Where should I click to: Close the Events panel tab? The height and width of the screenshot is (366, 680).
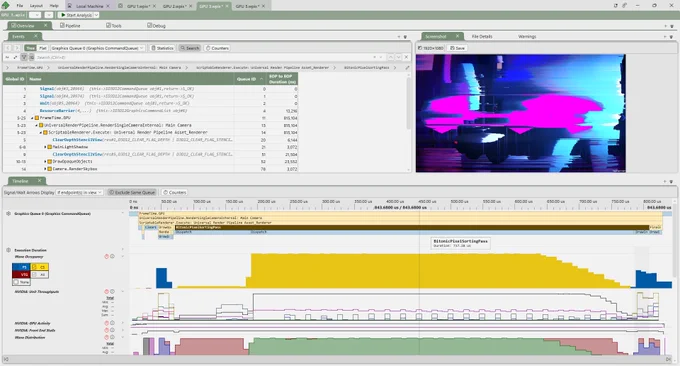[36, 36]
